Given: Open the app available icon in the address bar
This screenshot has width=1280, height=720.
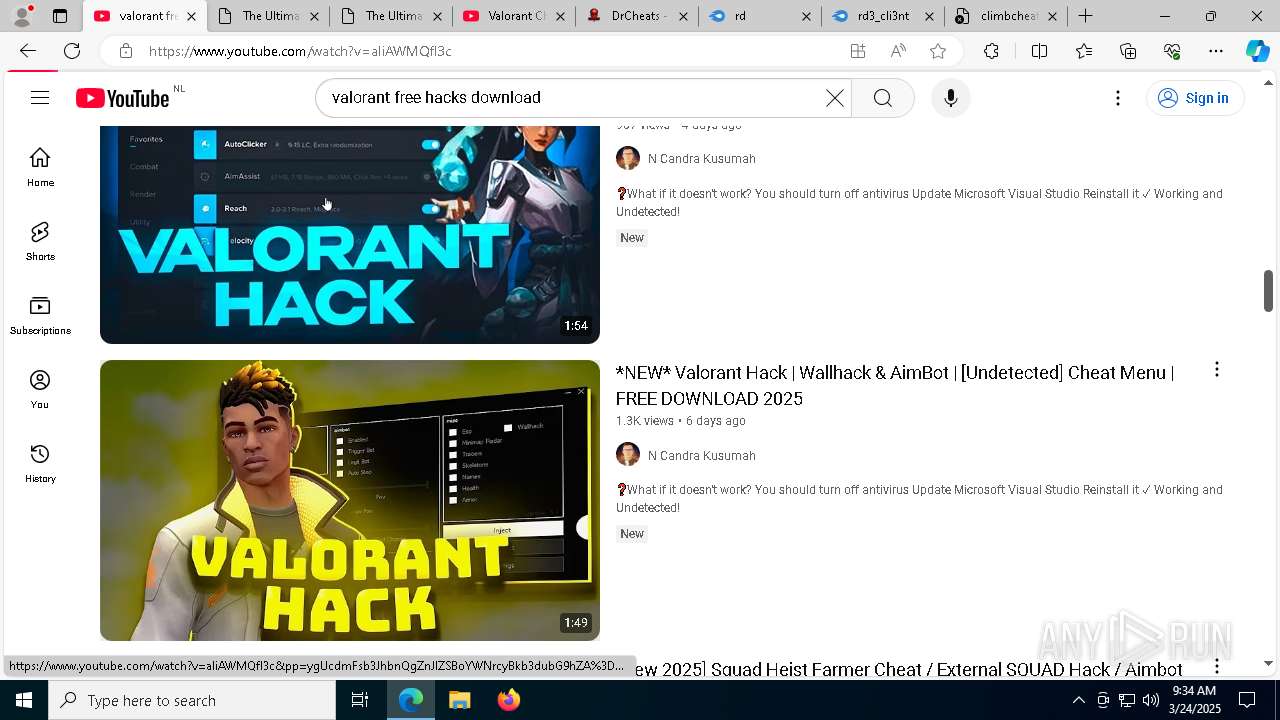Looking at the screenshot, I should (857, 51).
